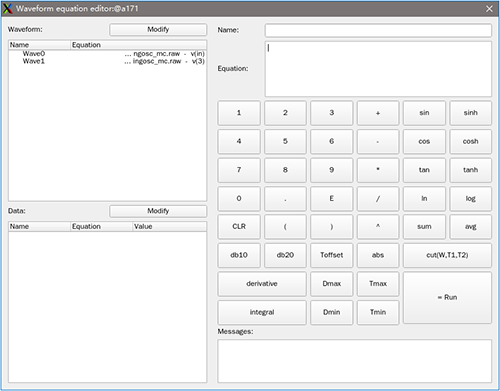Select Wave0 in the waveform list
Image resolution: width=500 pixels, height=391 pixels.
tap(107, 54)
